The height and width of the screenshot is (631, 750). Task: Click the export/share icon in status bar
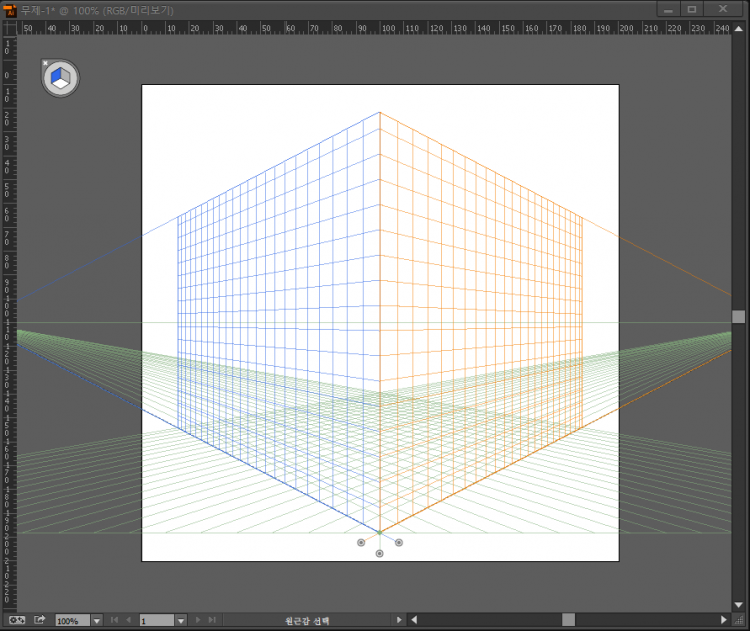(39, 620)
